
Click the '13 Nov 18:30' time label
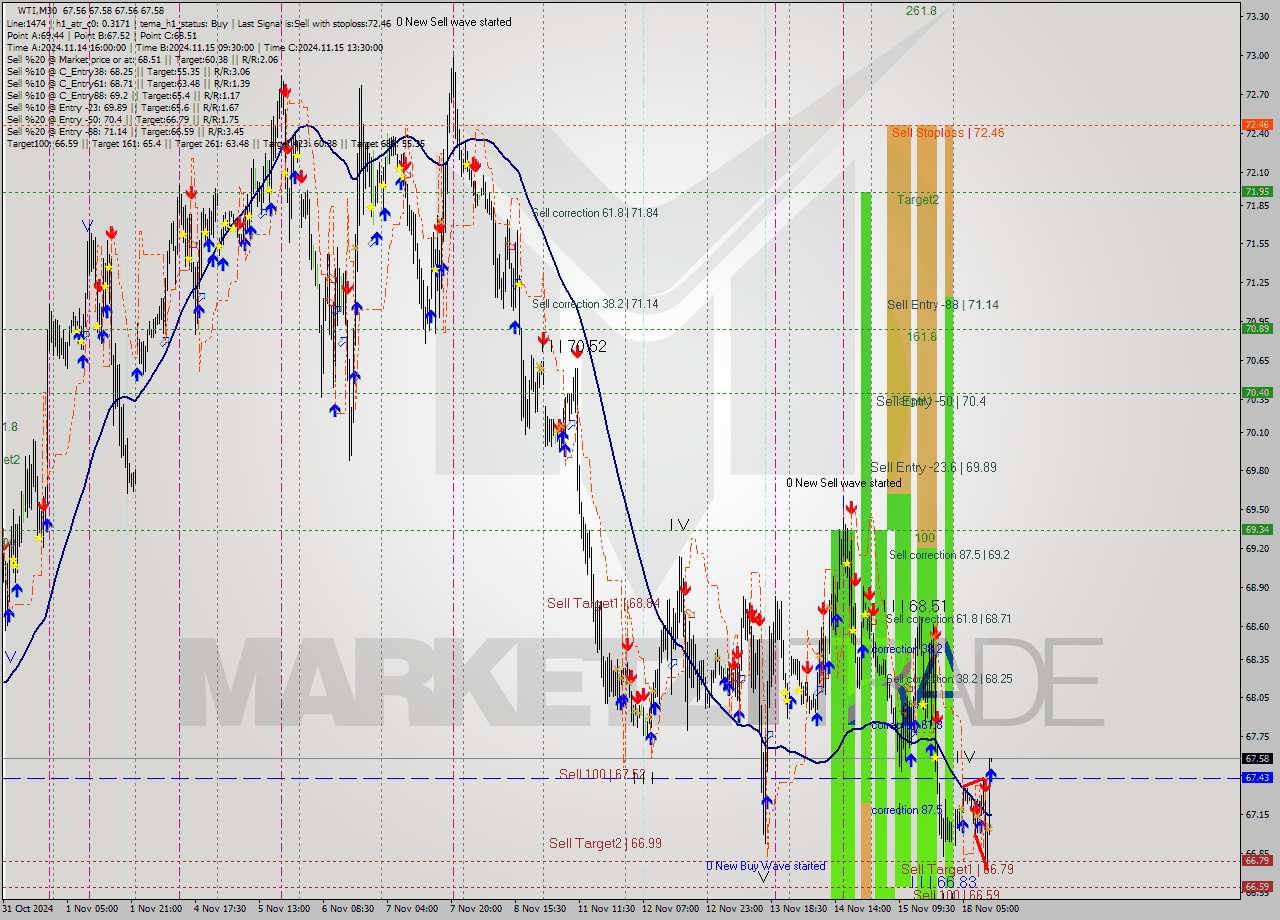799,909
